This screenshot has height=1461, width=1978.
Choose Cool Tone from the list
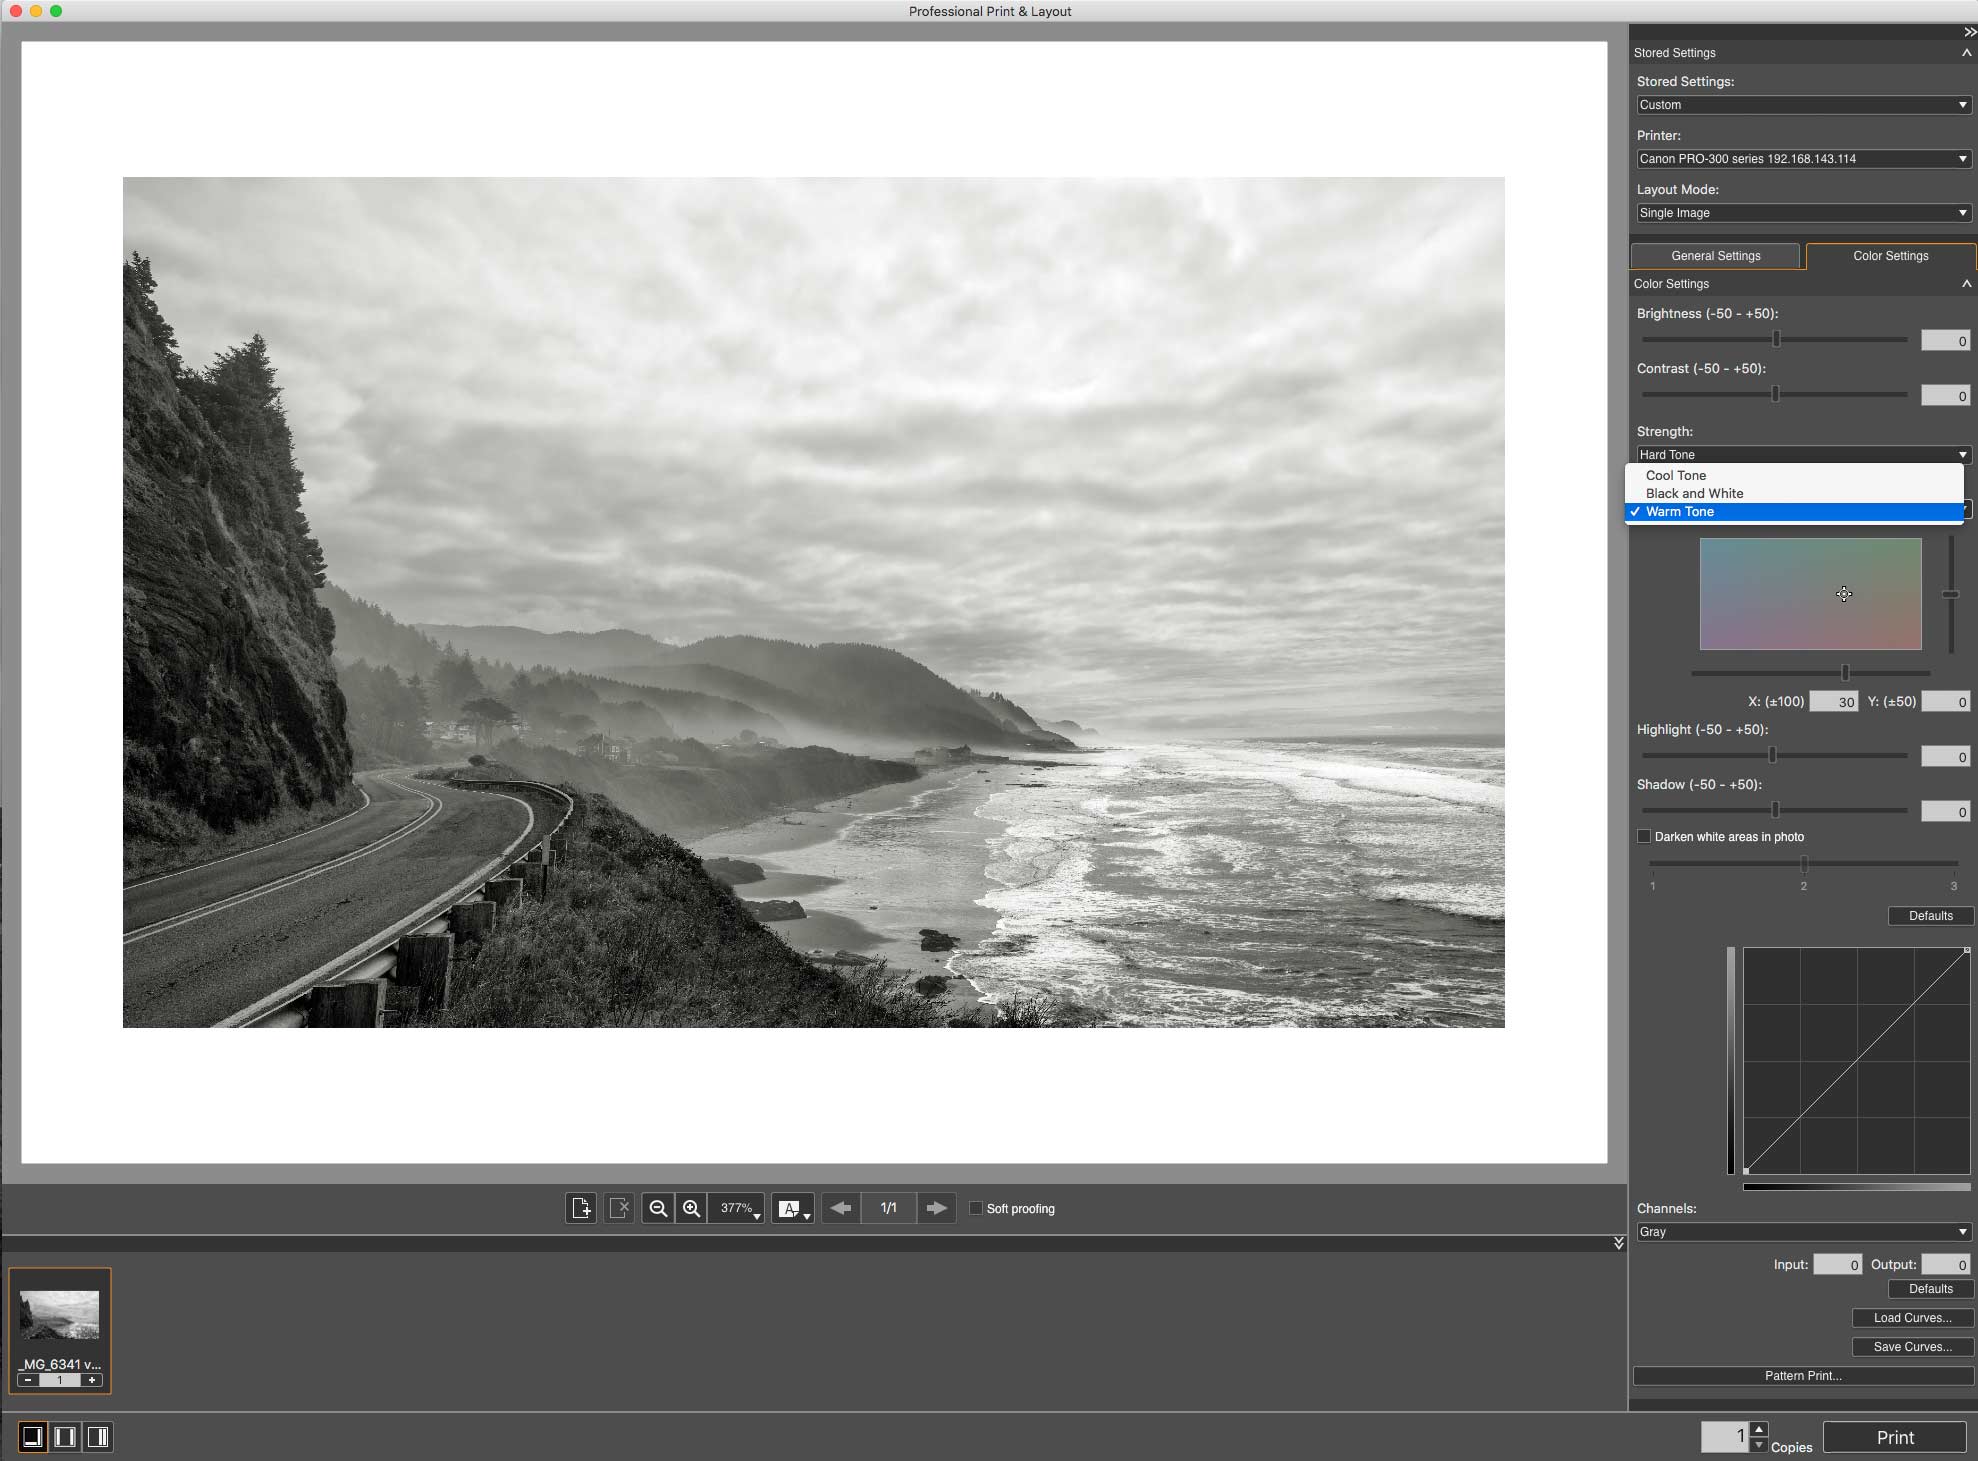[1794, 476]
